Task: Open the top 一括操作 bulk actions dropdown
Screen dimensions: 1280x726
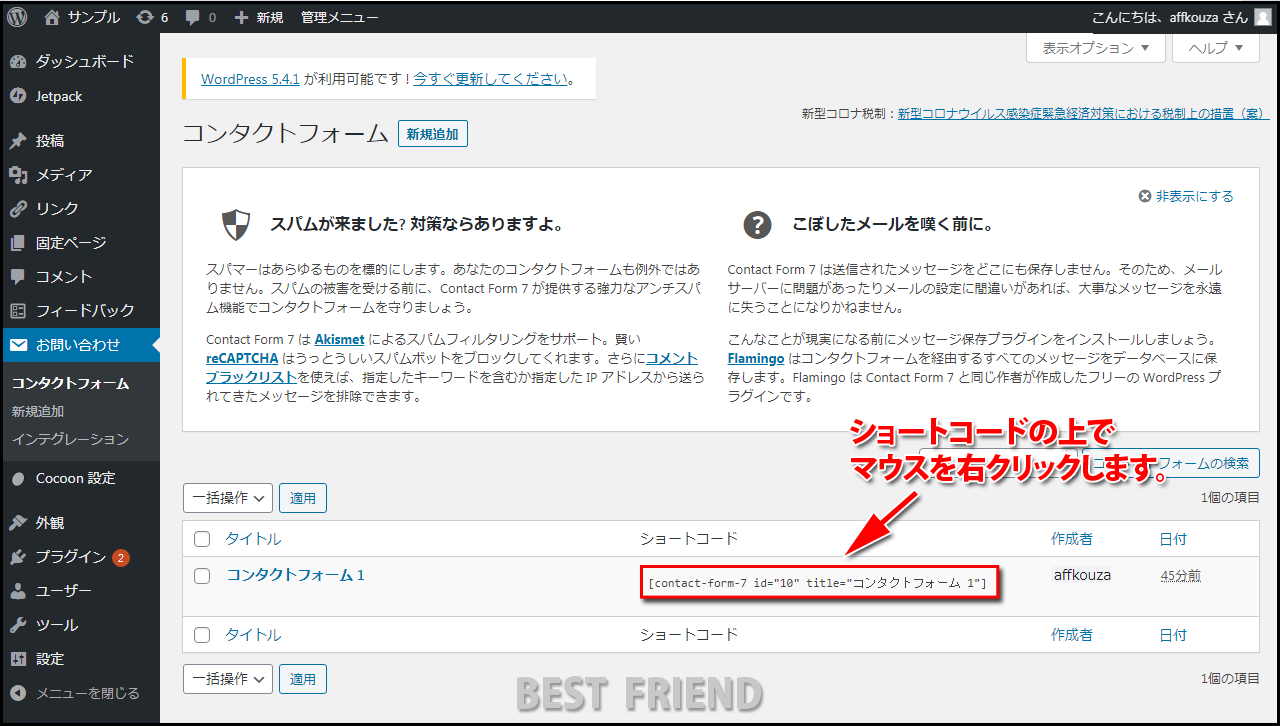Action: pos(228,498)
